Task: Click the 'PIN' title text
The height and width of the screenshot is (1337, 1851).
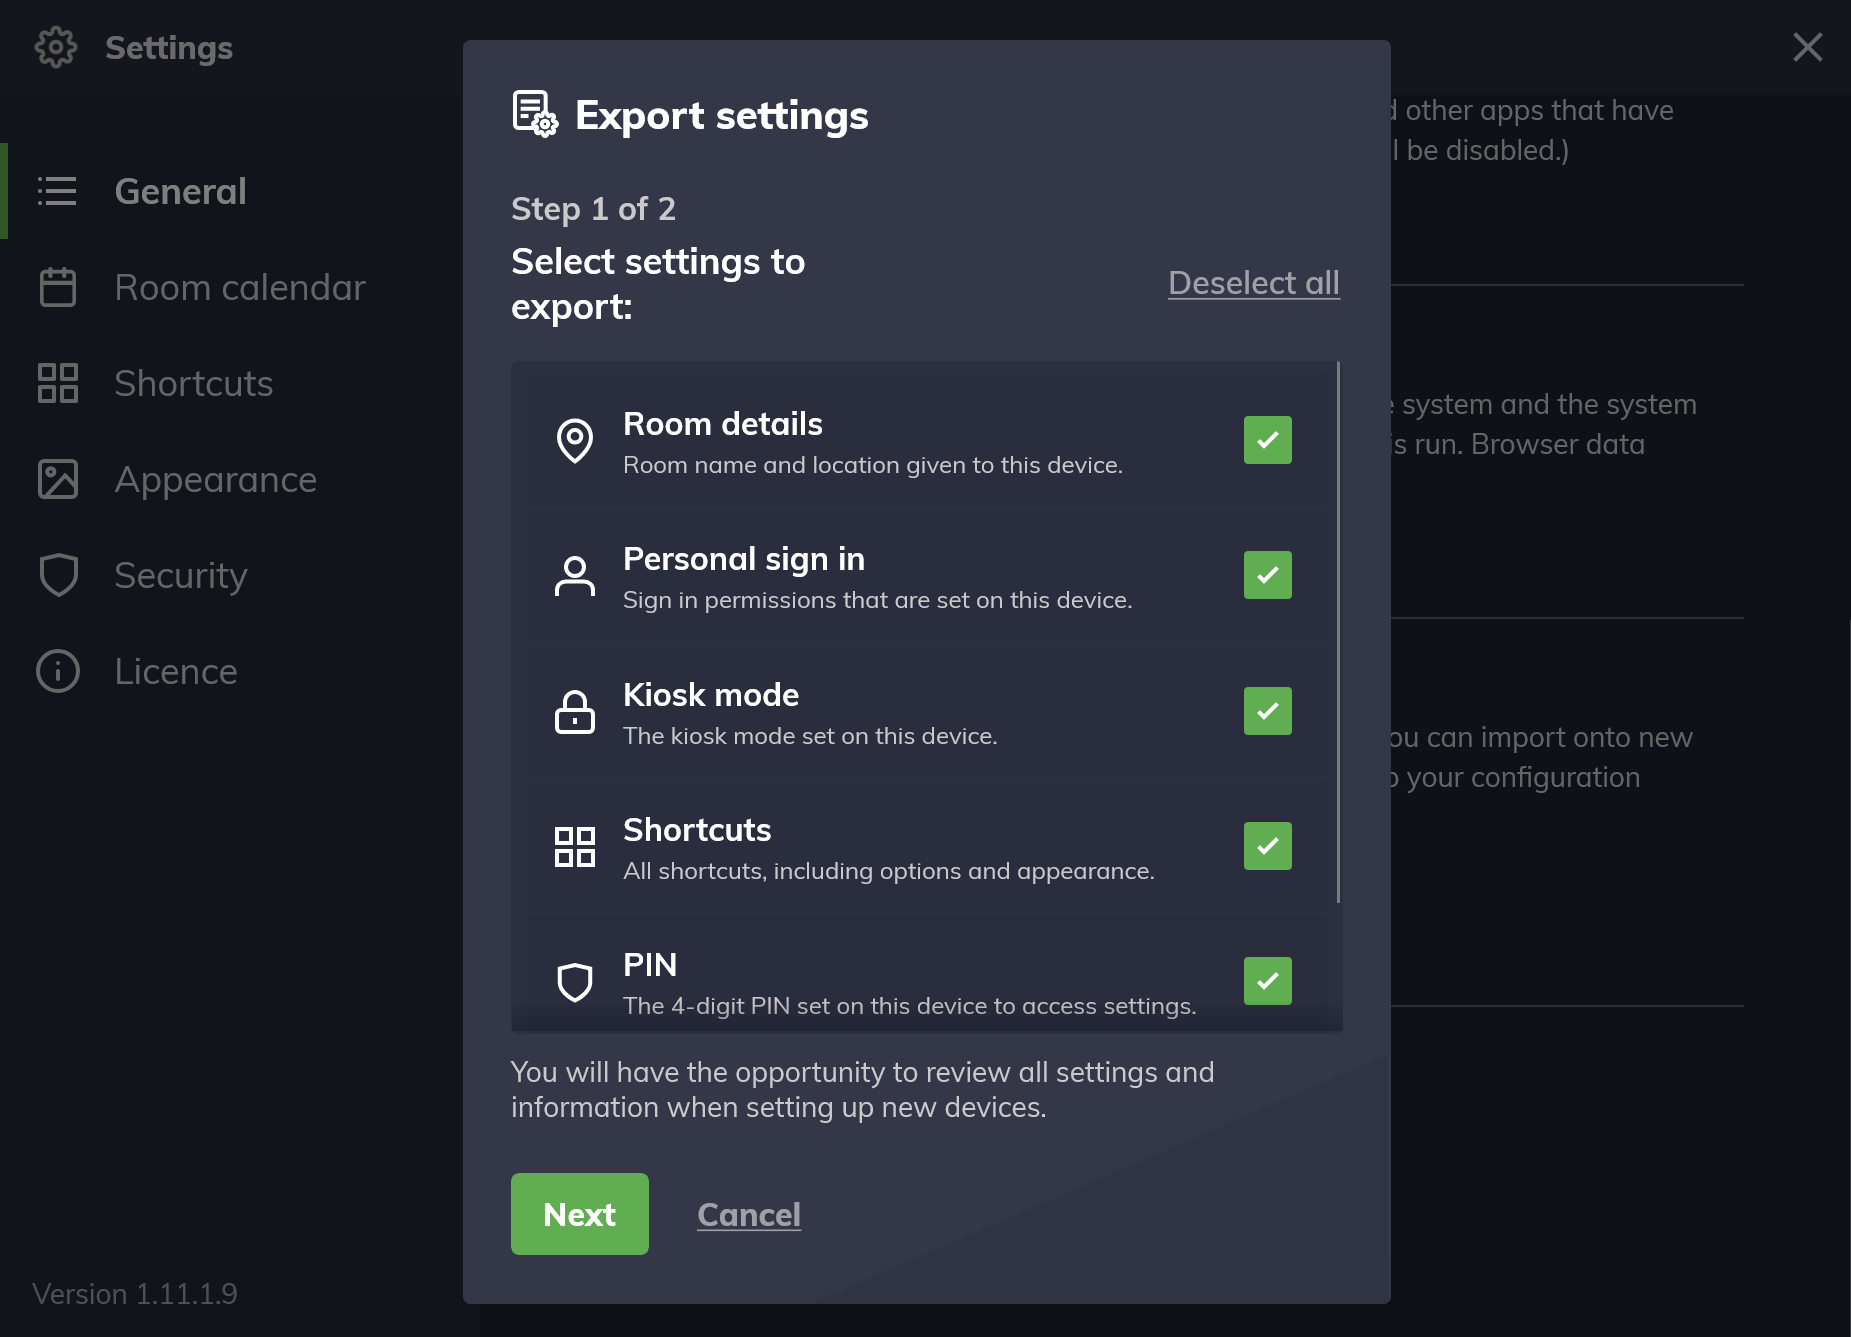Action: pyautogui.click(x=650, y=965)
